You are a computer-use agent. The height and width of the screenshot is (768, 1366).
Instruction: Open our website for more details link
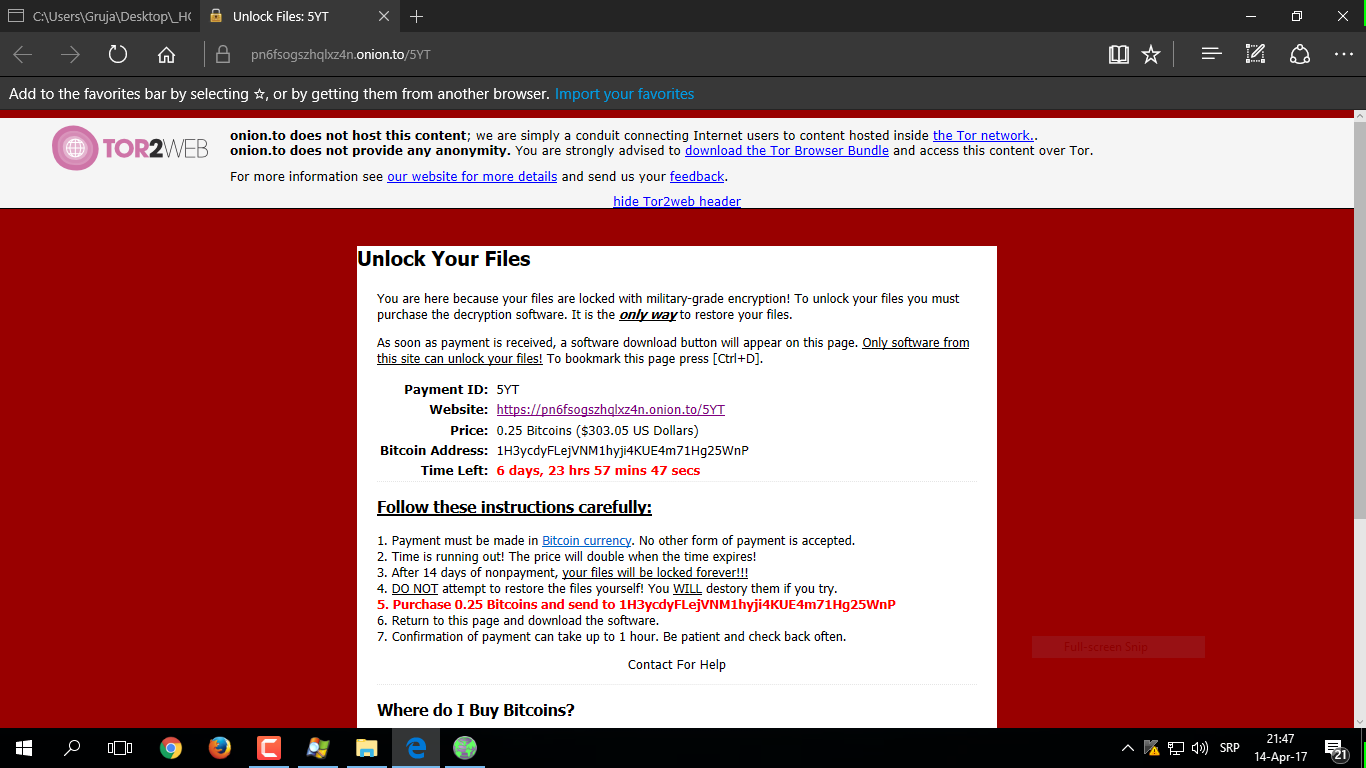pyautogui.click(x=472, y=177)
